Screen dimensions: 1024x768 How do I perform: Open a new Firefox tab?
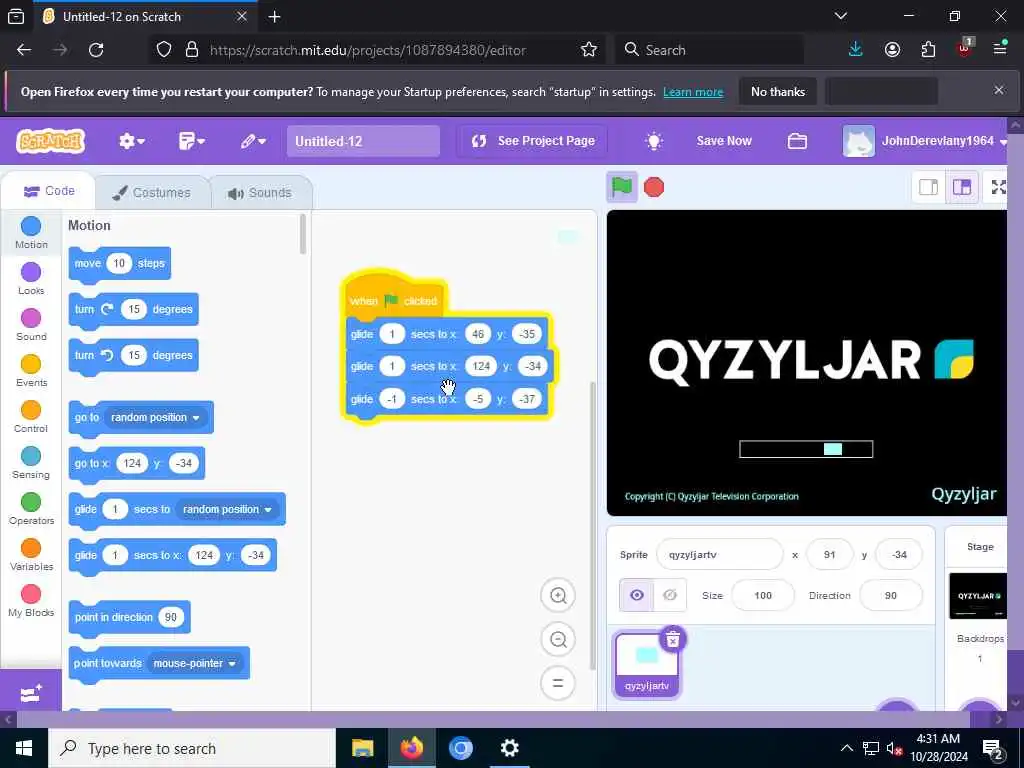[x=274, y=17]
